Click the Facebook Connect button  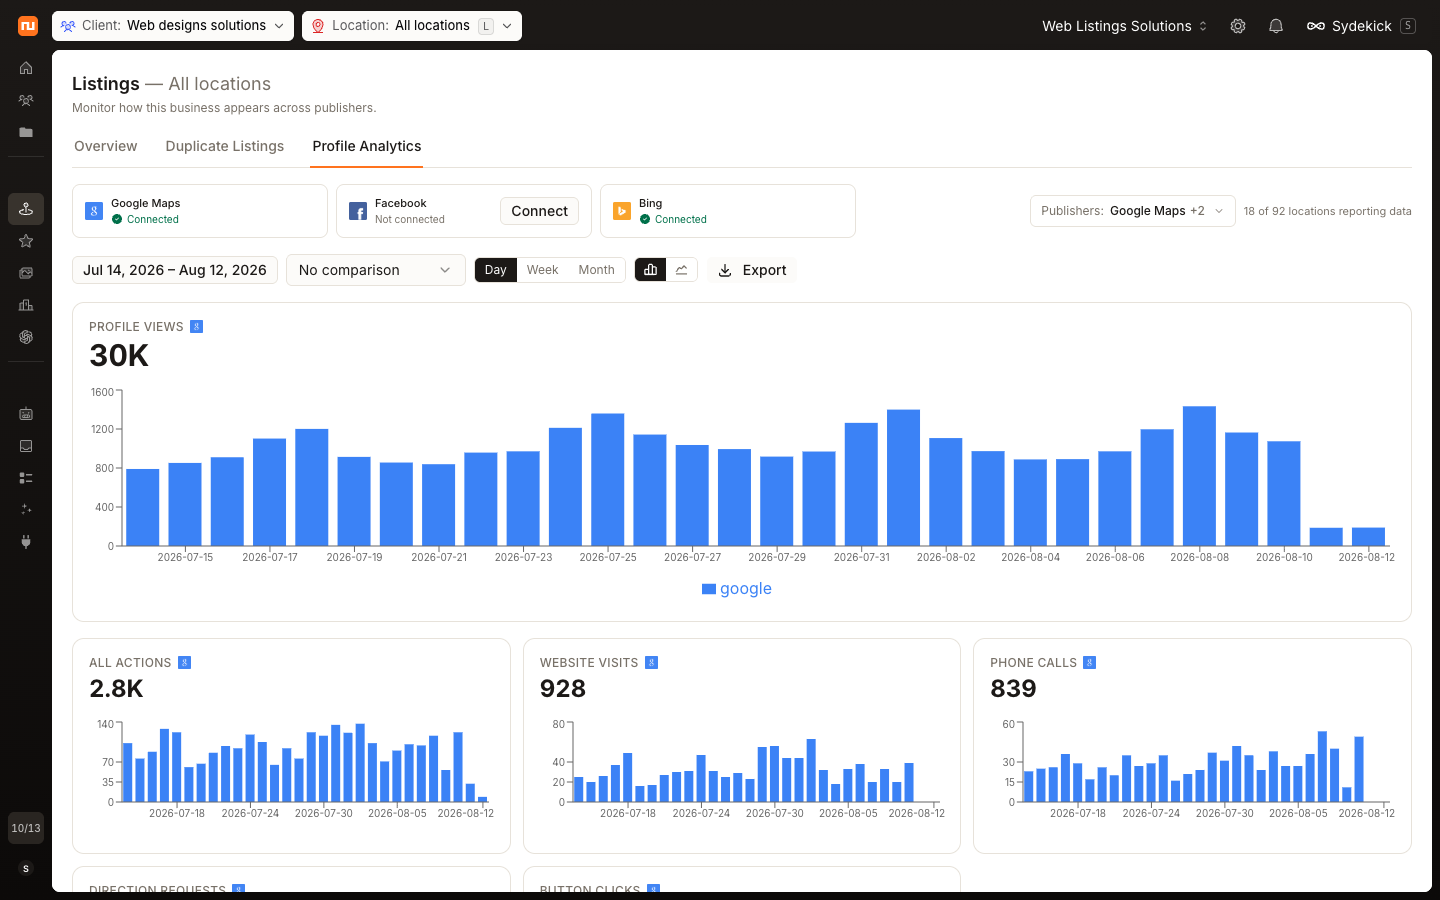click(x=539, y=211)
